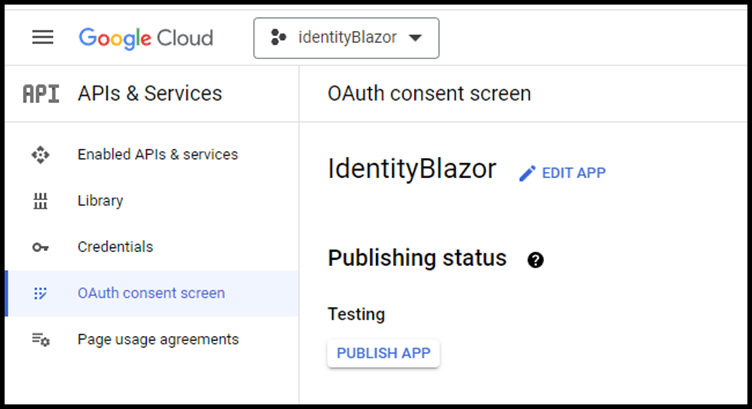
Task: Click the API icon beside APIs & Services
Action: click(x=41, y=93)
